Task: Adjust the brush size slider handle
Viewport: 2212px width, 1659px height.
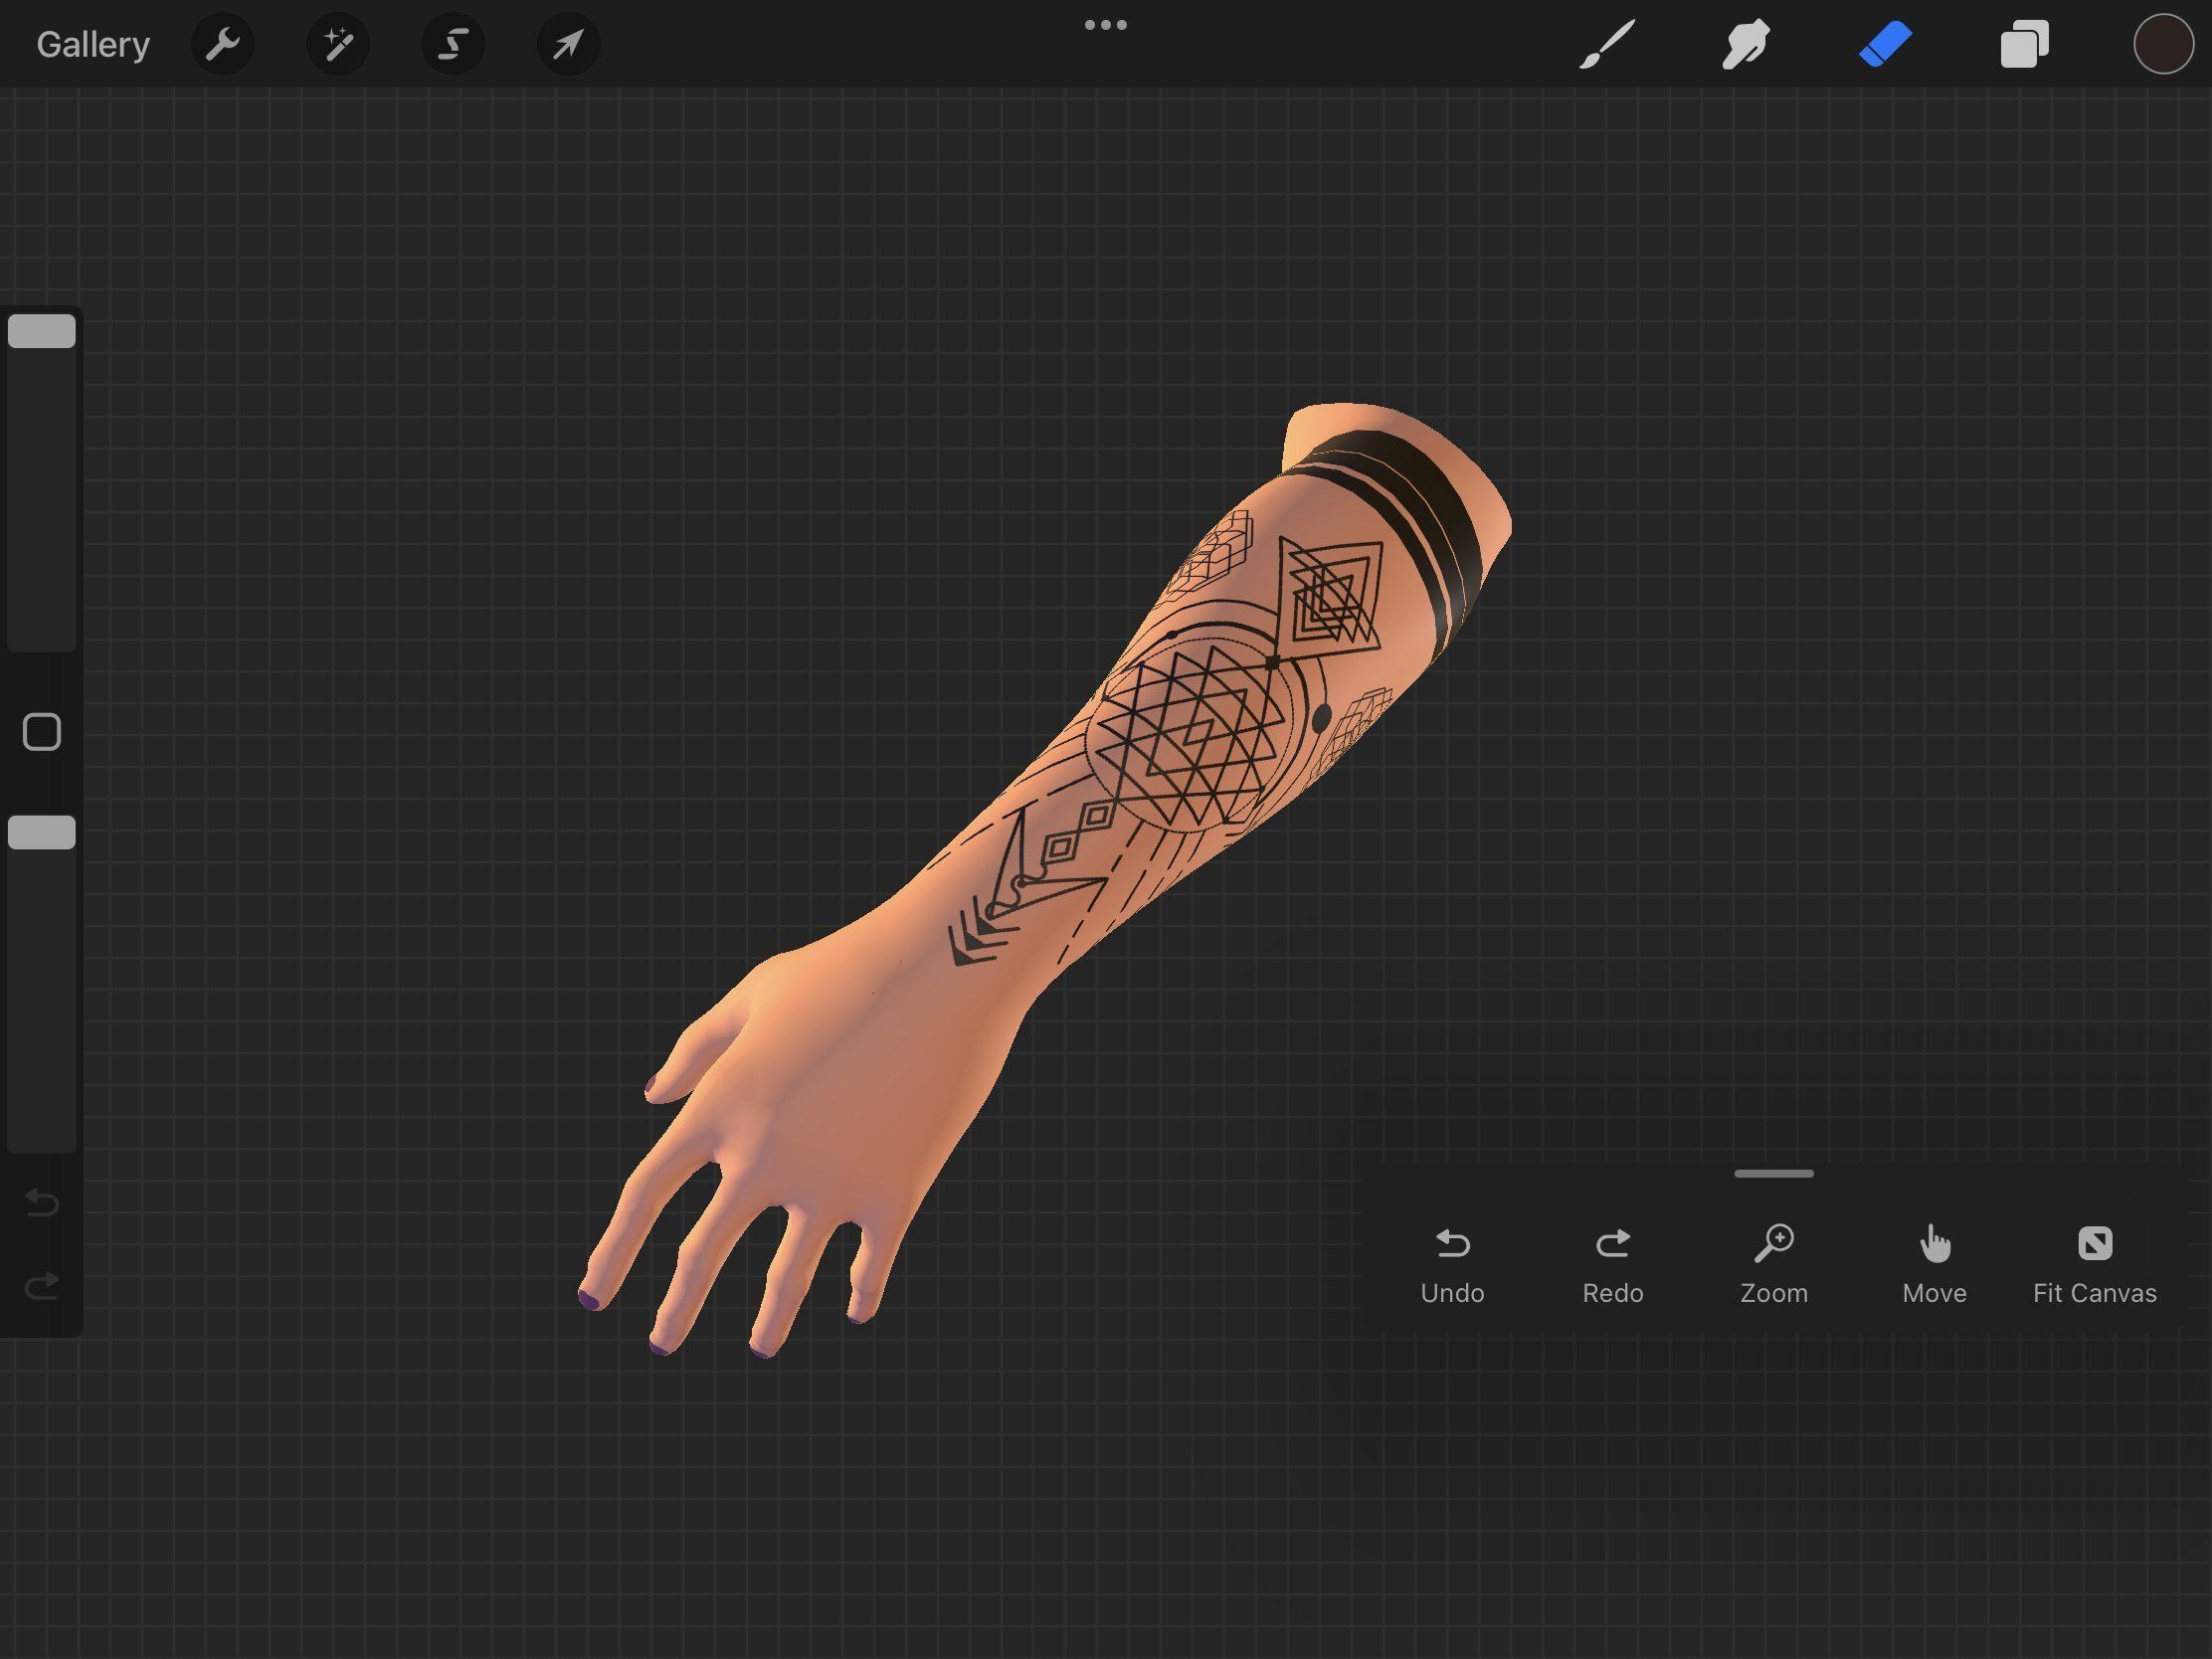Action: [42, 331]
